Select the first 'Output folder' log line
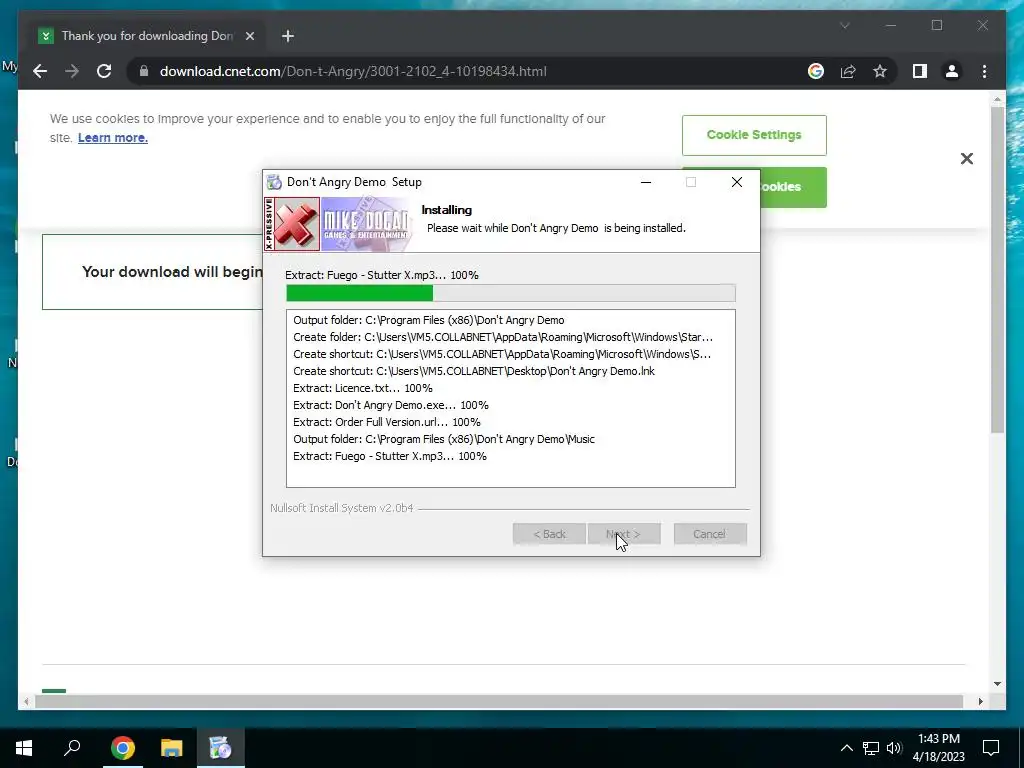This screenshot has width=1024, height=768. pyautogui.click(x=428, y=320)
